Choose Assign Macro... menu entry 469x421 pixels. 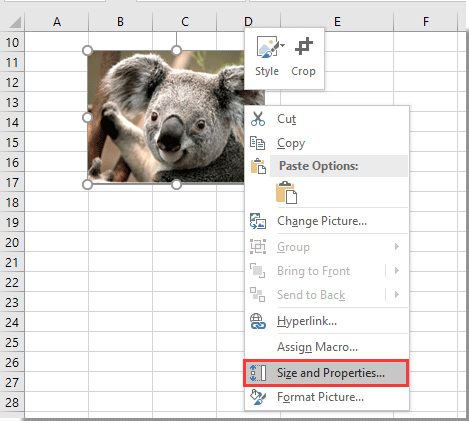pos(327,347)
